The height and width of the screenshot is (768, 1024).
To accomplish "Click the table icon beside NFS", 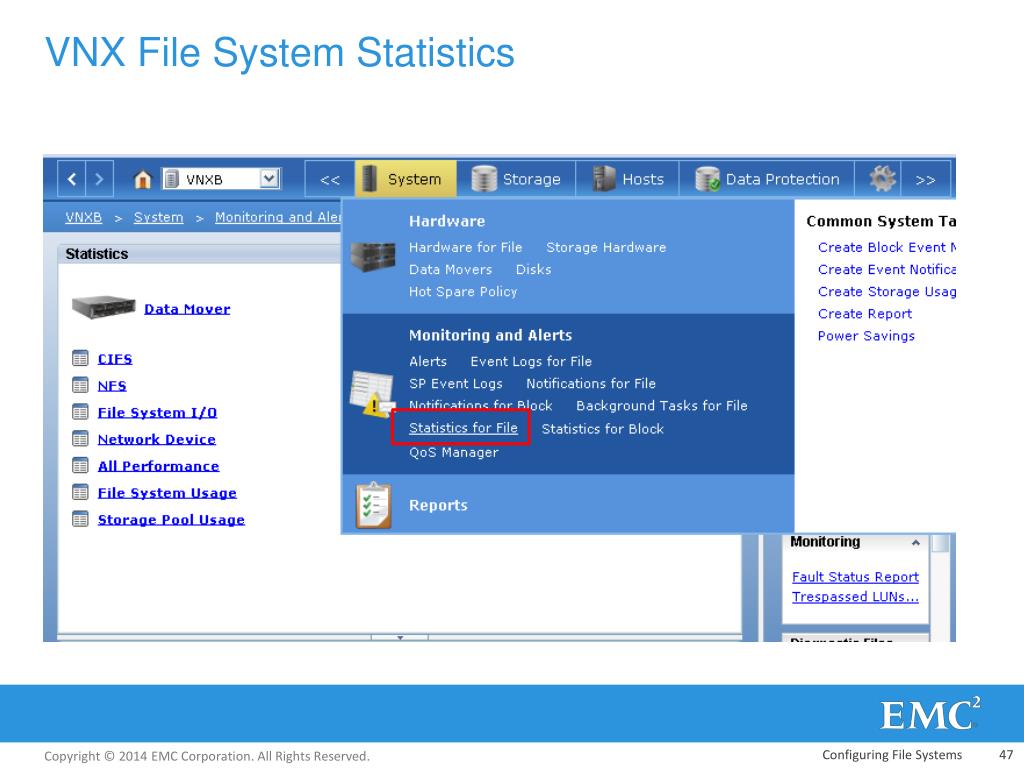I will tap(80, 385).
